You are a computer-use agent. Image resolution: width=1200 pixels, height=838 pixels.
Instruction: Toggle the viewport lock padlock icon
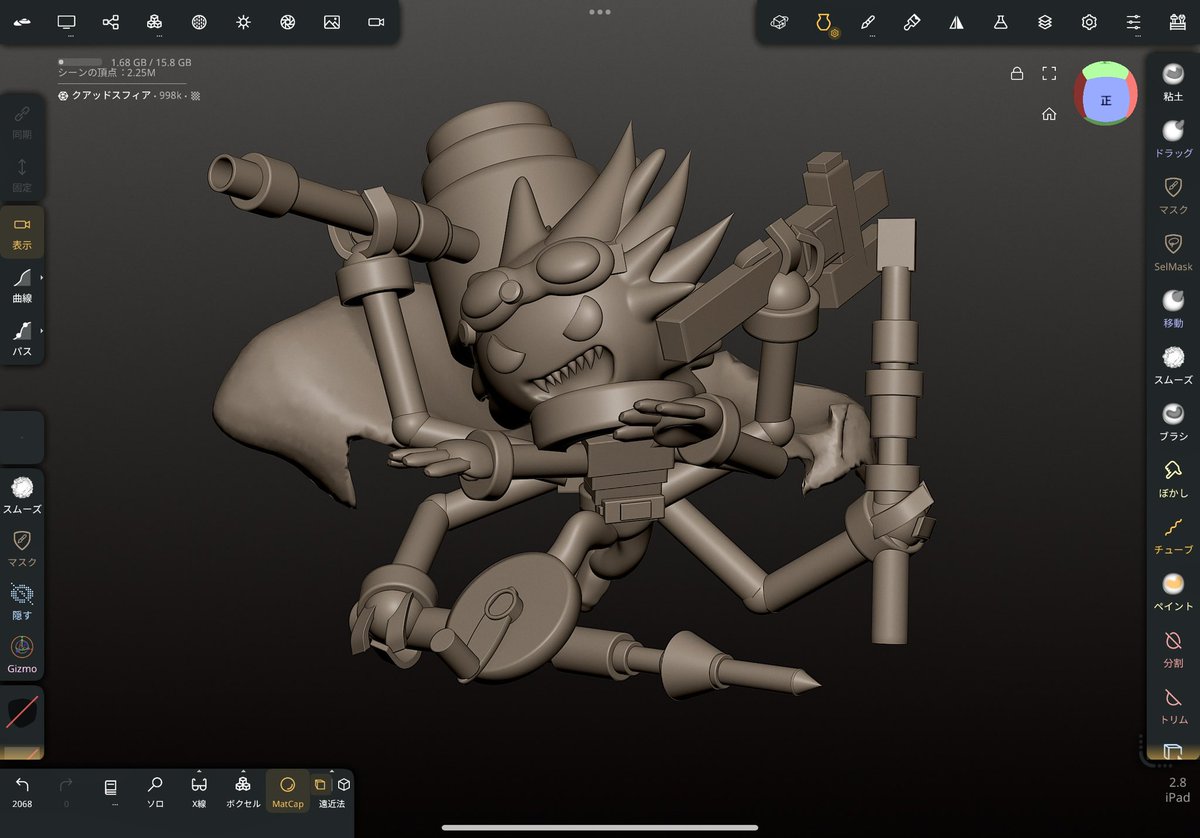(1017, 73)
